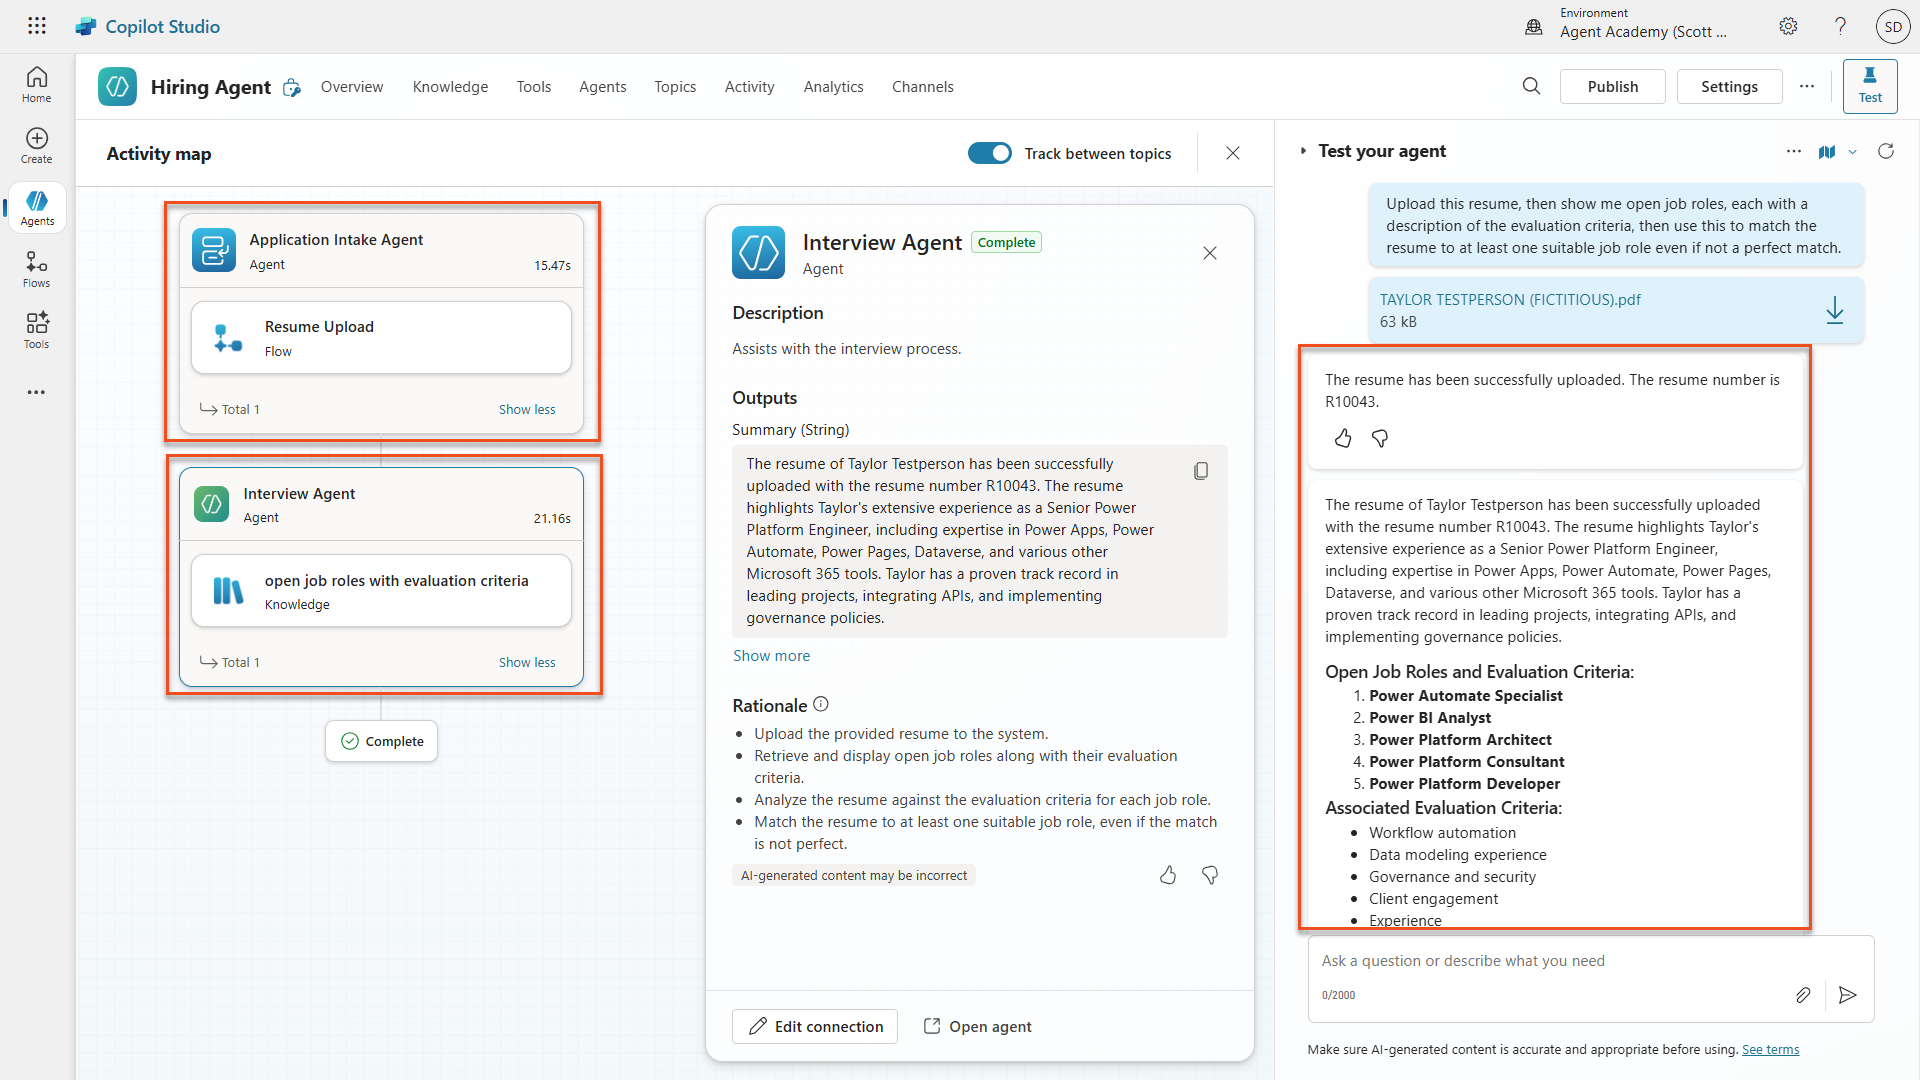Click the Rationale info icon
The height and width of the screenshot is (1080, 1920).
tap(821, 704)
